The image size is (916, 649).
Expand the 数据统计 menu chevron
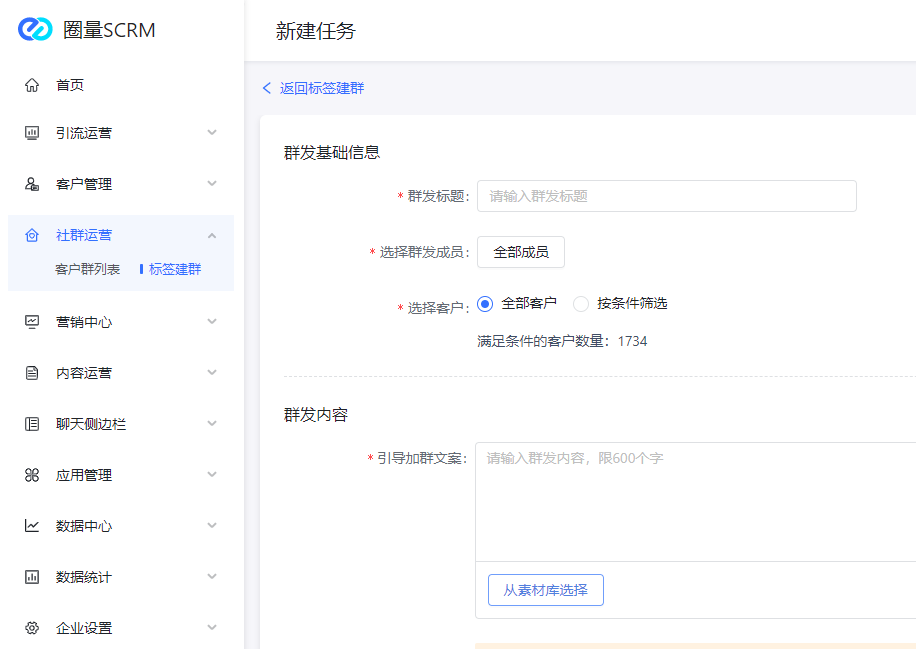[212, 577]
